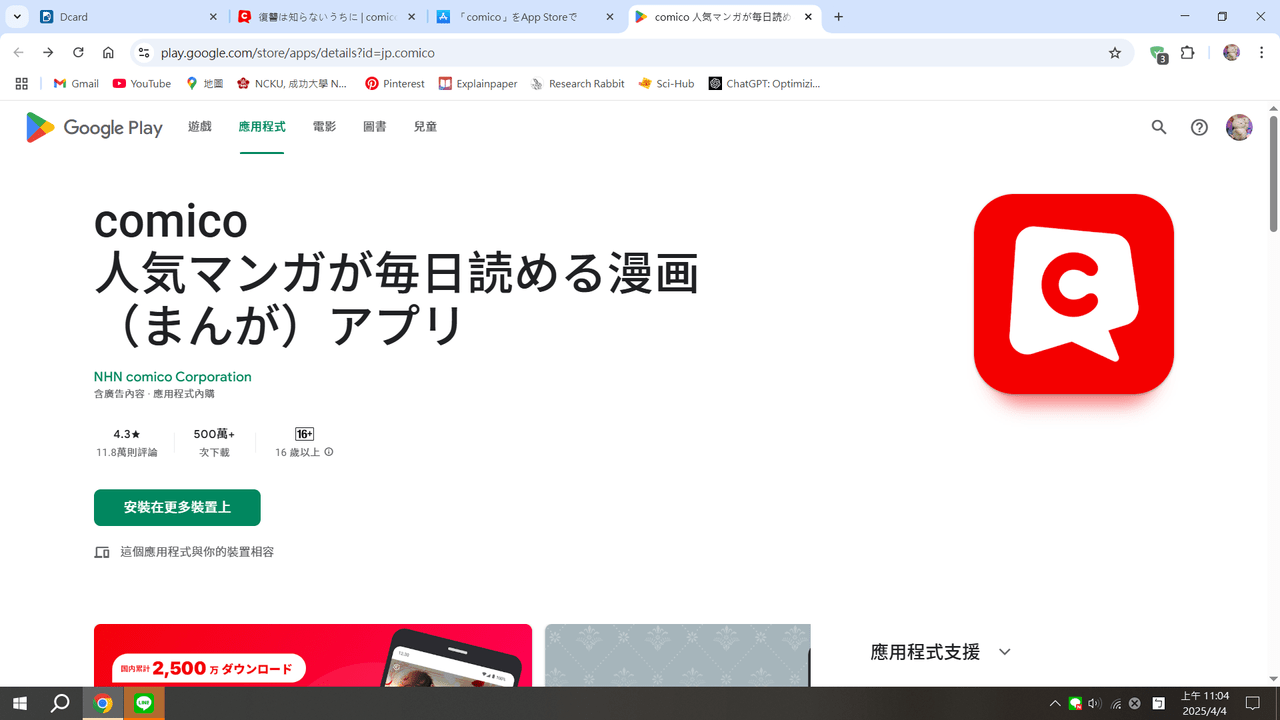Switch to the 遊戲 category tab
1280x720 pixels.
click(x=199, y=126)
